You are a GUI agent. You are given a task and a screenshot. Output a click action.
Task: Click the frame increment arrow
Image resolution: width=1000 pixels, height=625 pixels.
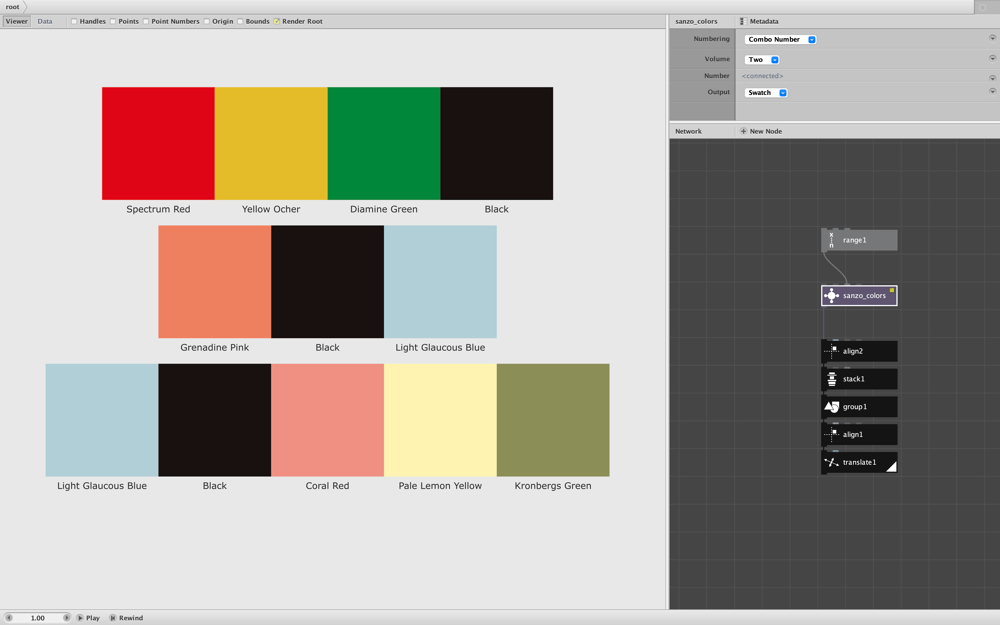tap(66, 618)
